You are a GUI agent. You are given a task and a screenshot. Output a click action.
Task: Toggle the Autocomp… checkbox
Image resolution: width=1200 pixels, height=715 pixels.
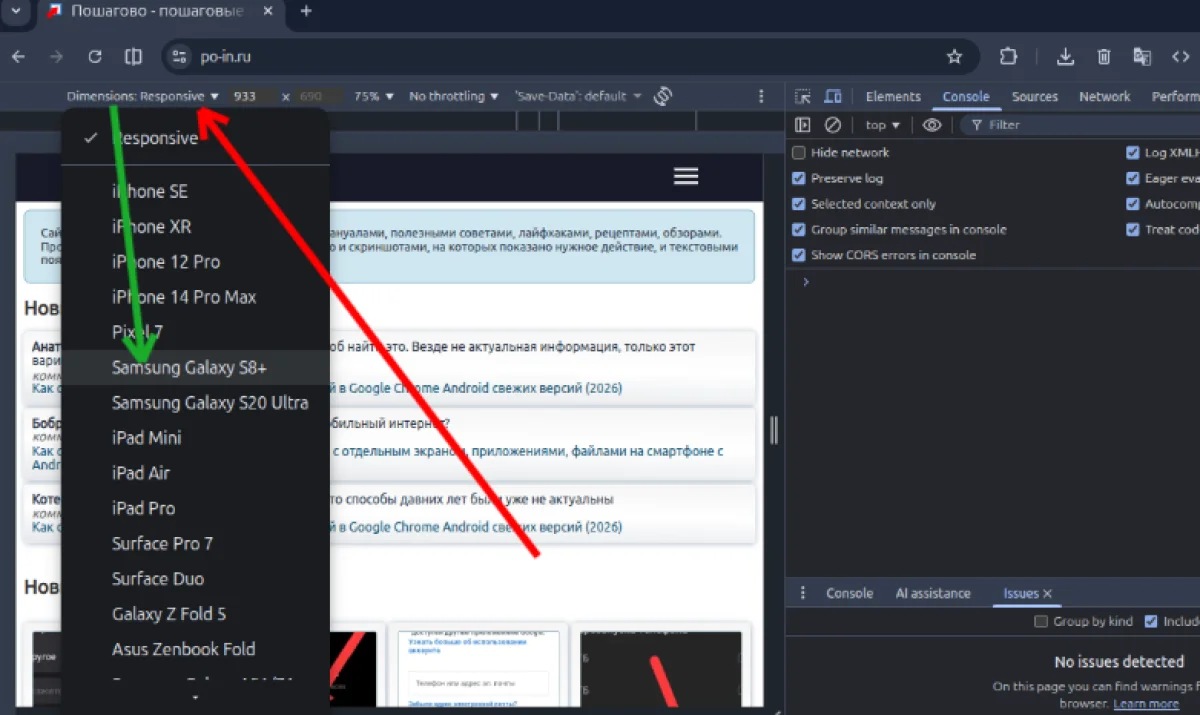1132,204
